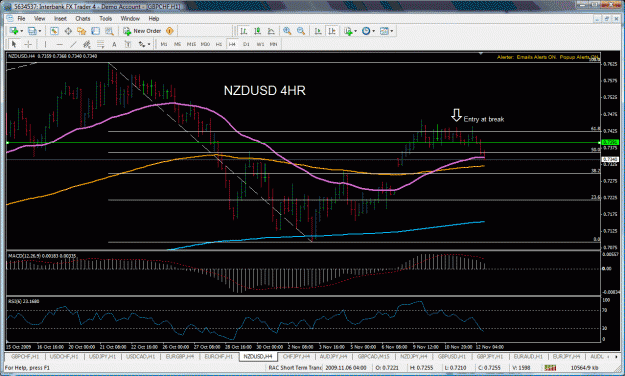Select the Equidistant Channel tool
This screenshot has height=376, width=625.
(86, 44)
